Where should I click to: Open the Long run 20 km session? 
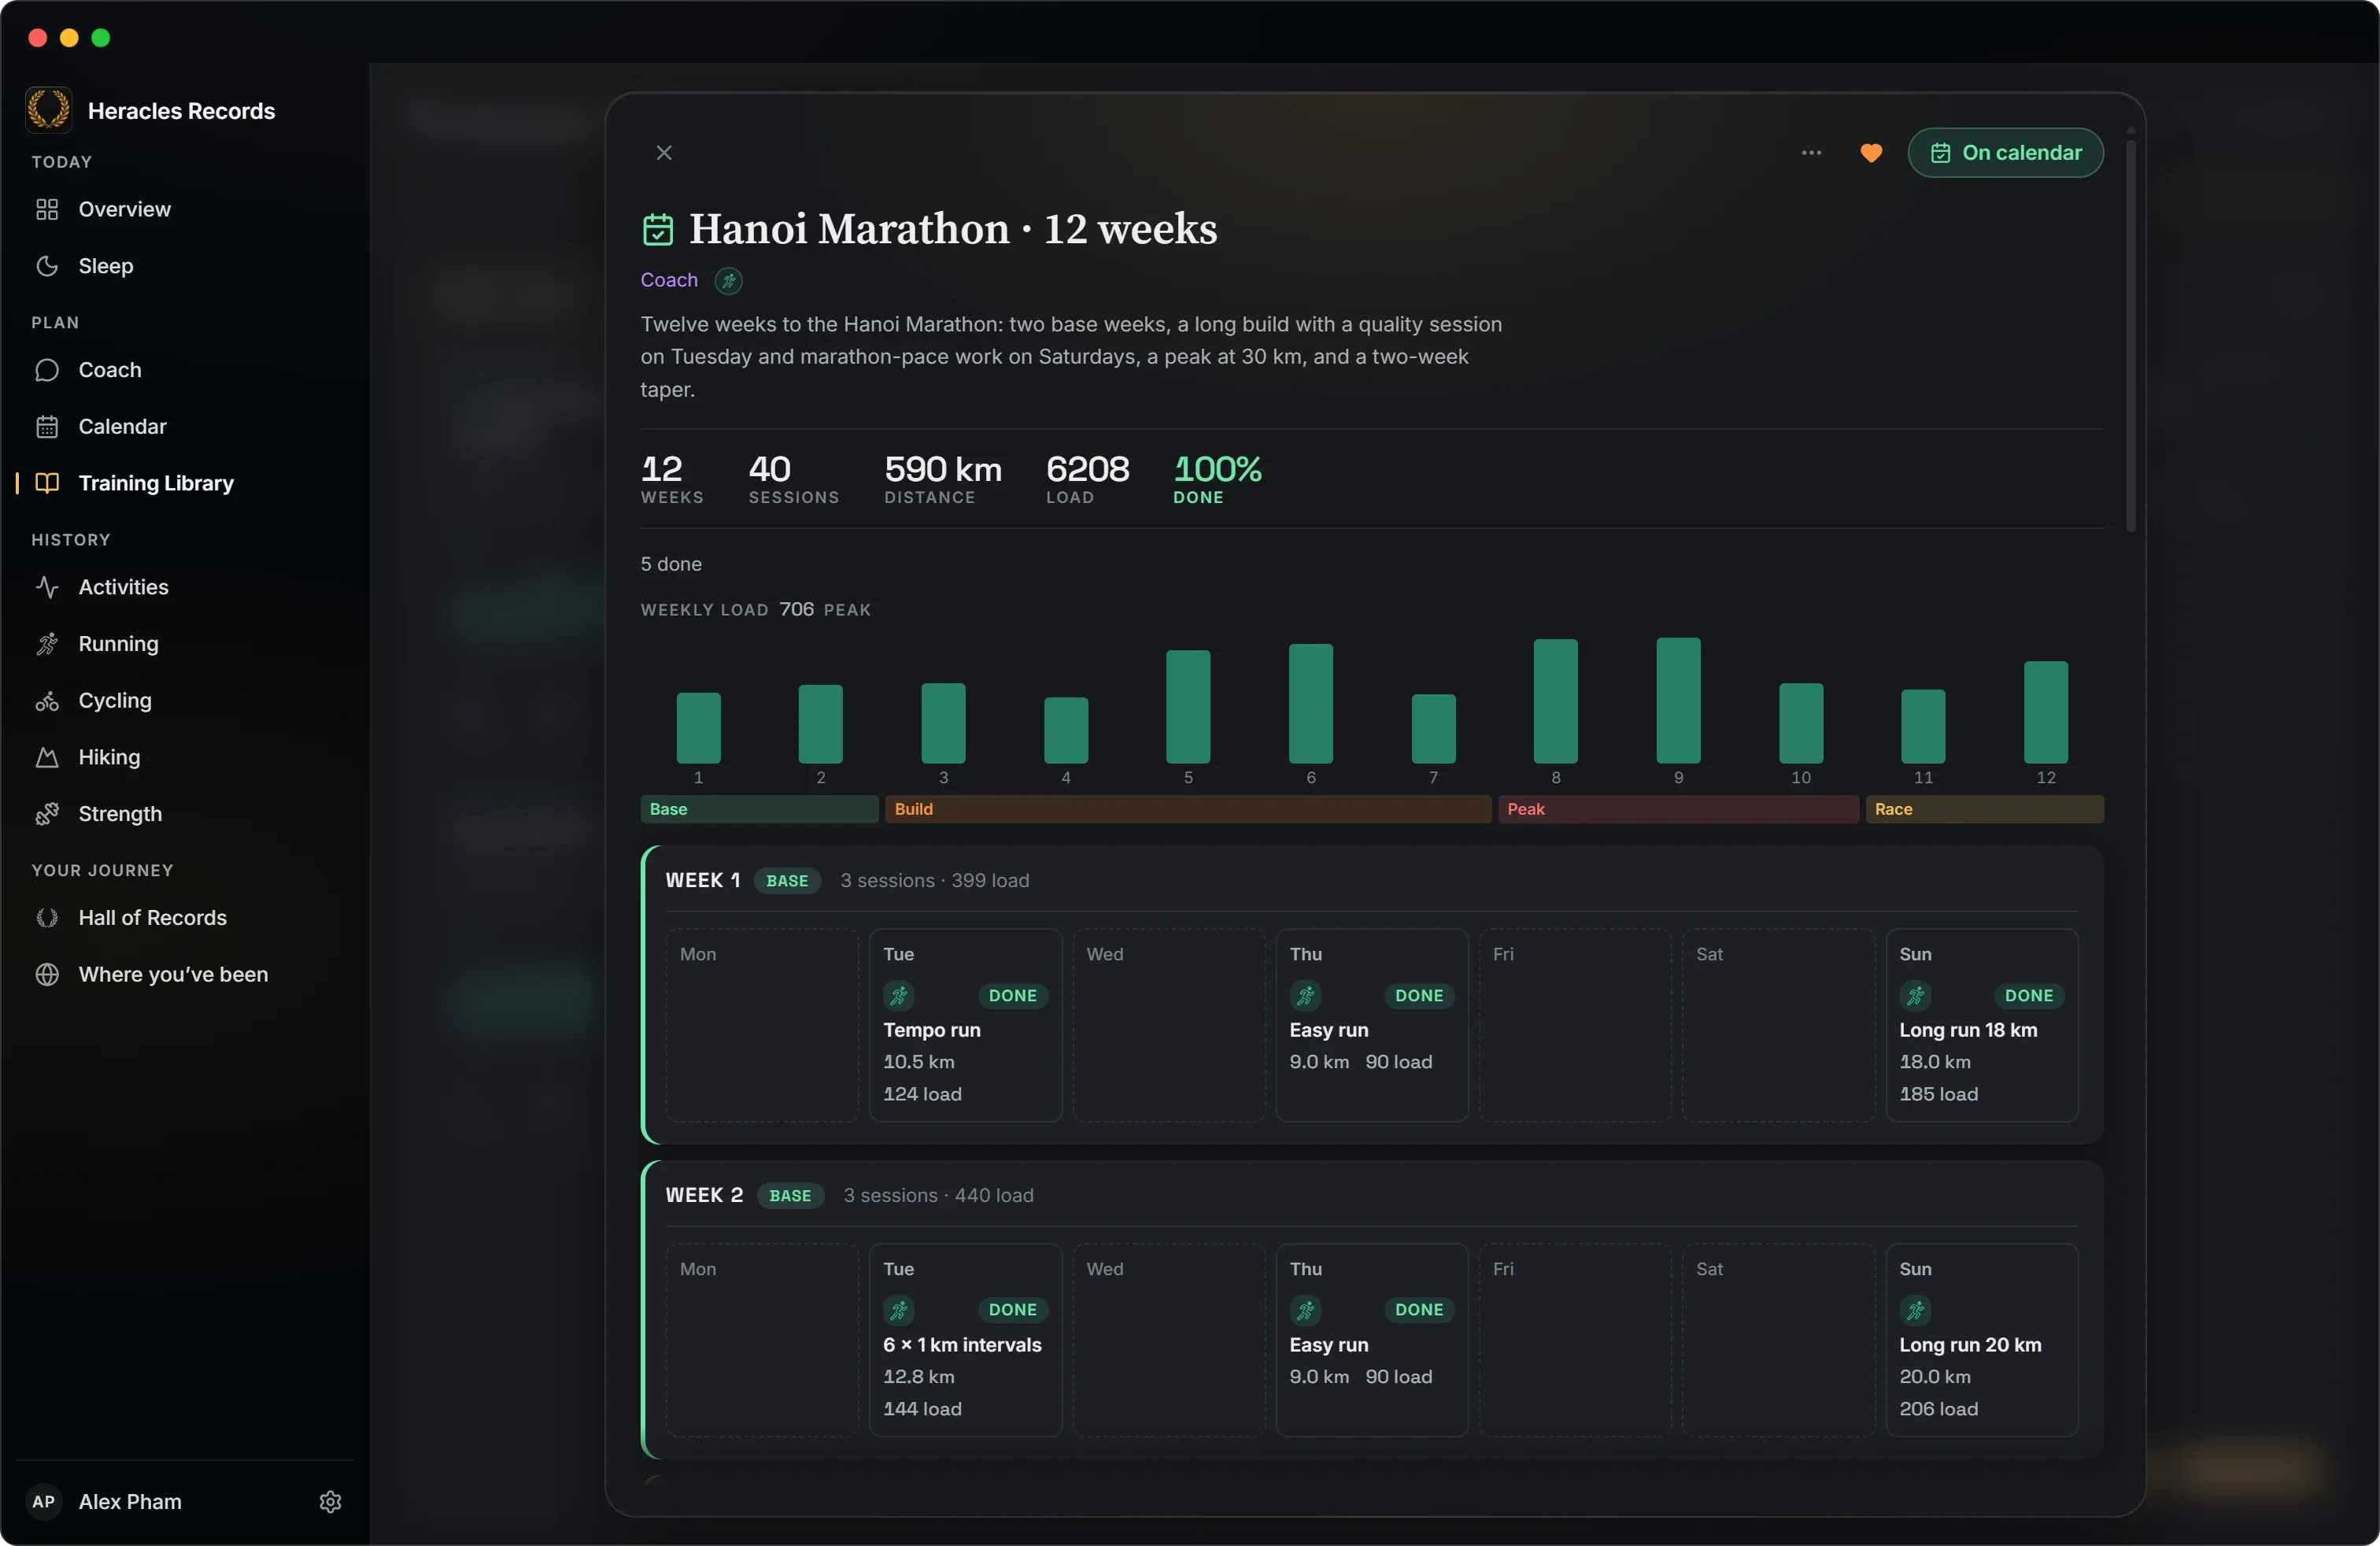pos(1981,1340)
